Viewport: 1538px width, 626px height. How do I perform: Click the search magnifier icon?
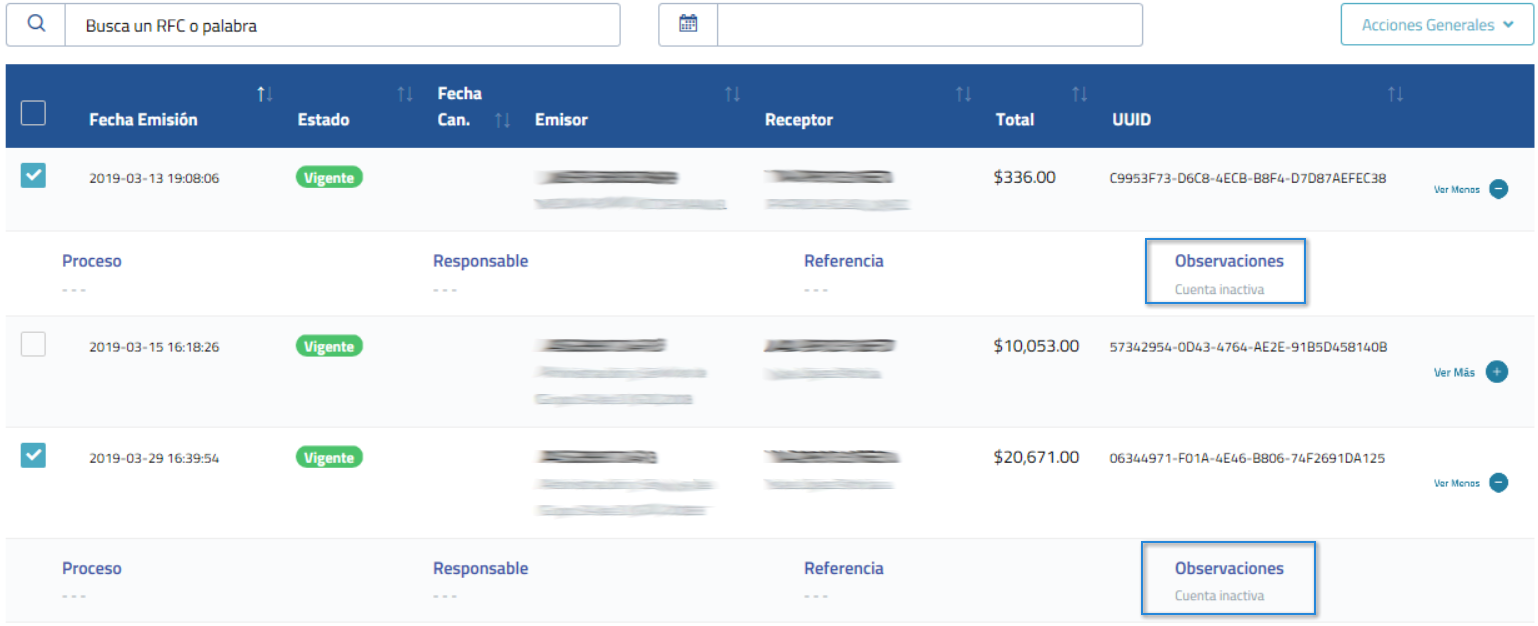pos(35,24)
